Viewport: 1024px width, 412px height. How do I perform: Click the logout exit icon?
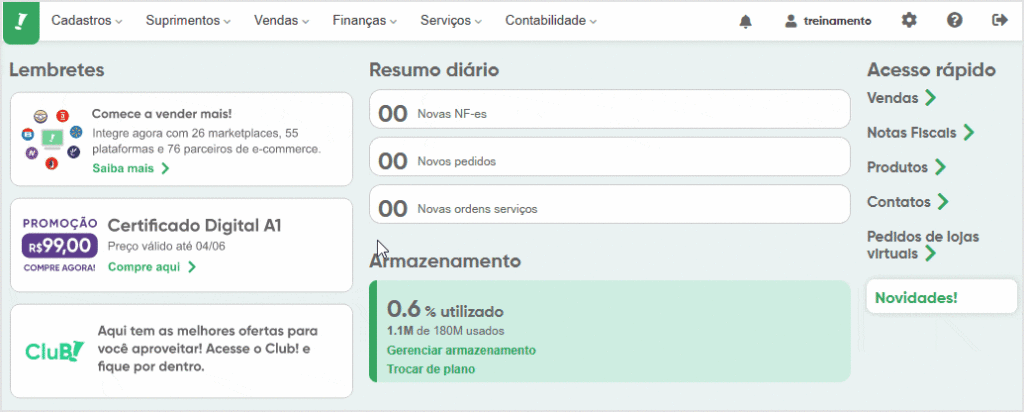pyautogui.click(x=999, y=20)
